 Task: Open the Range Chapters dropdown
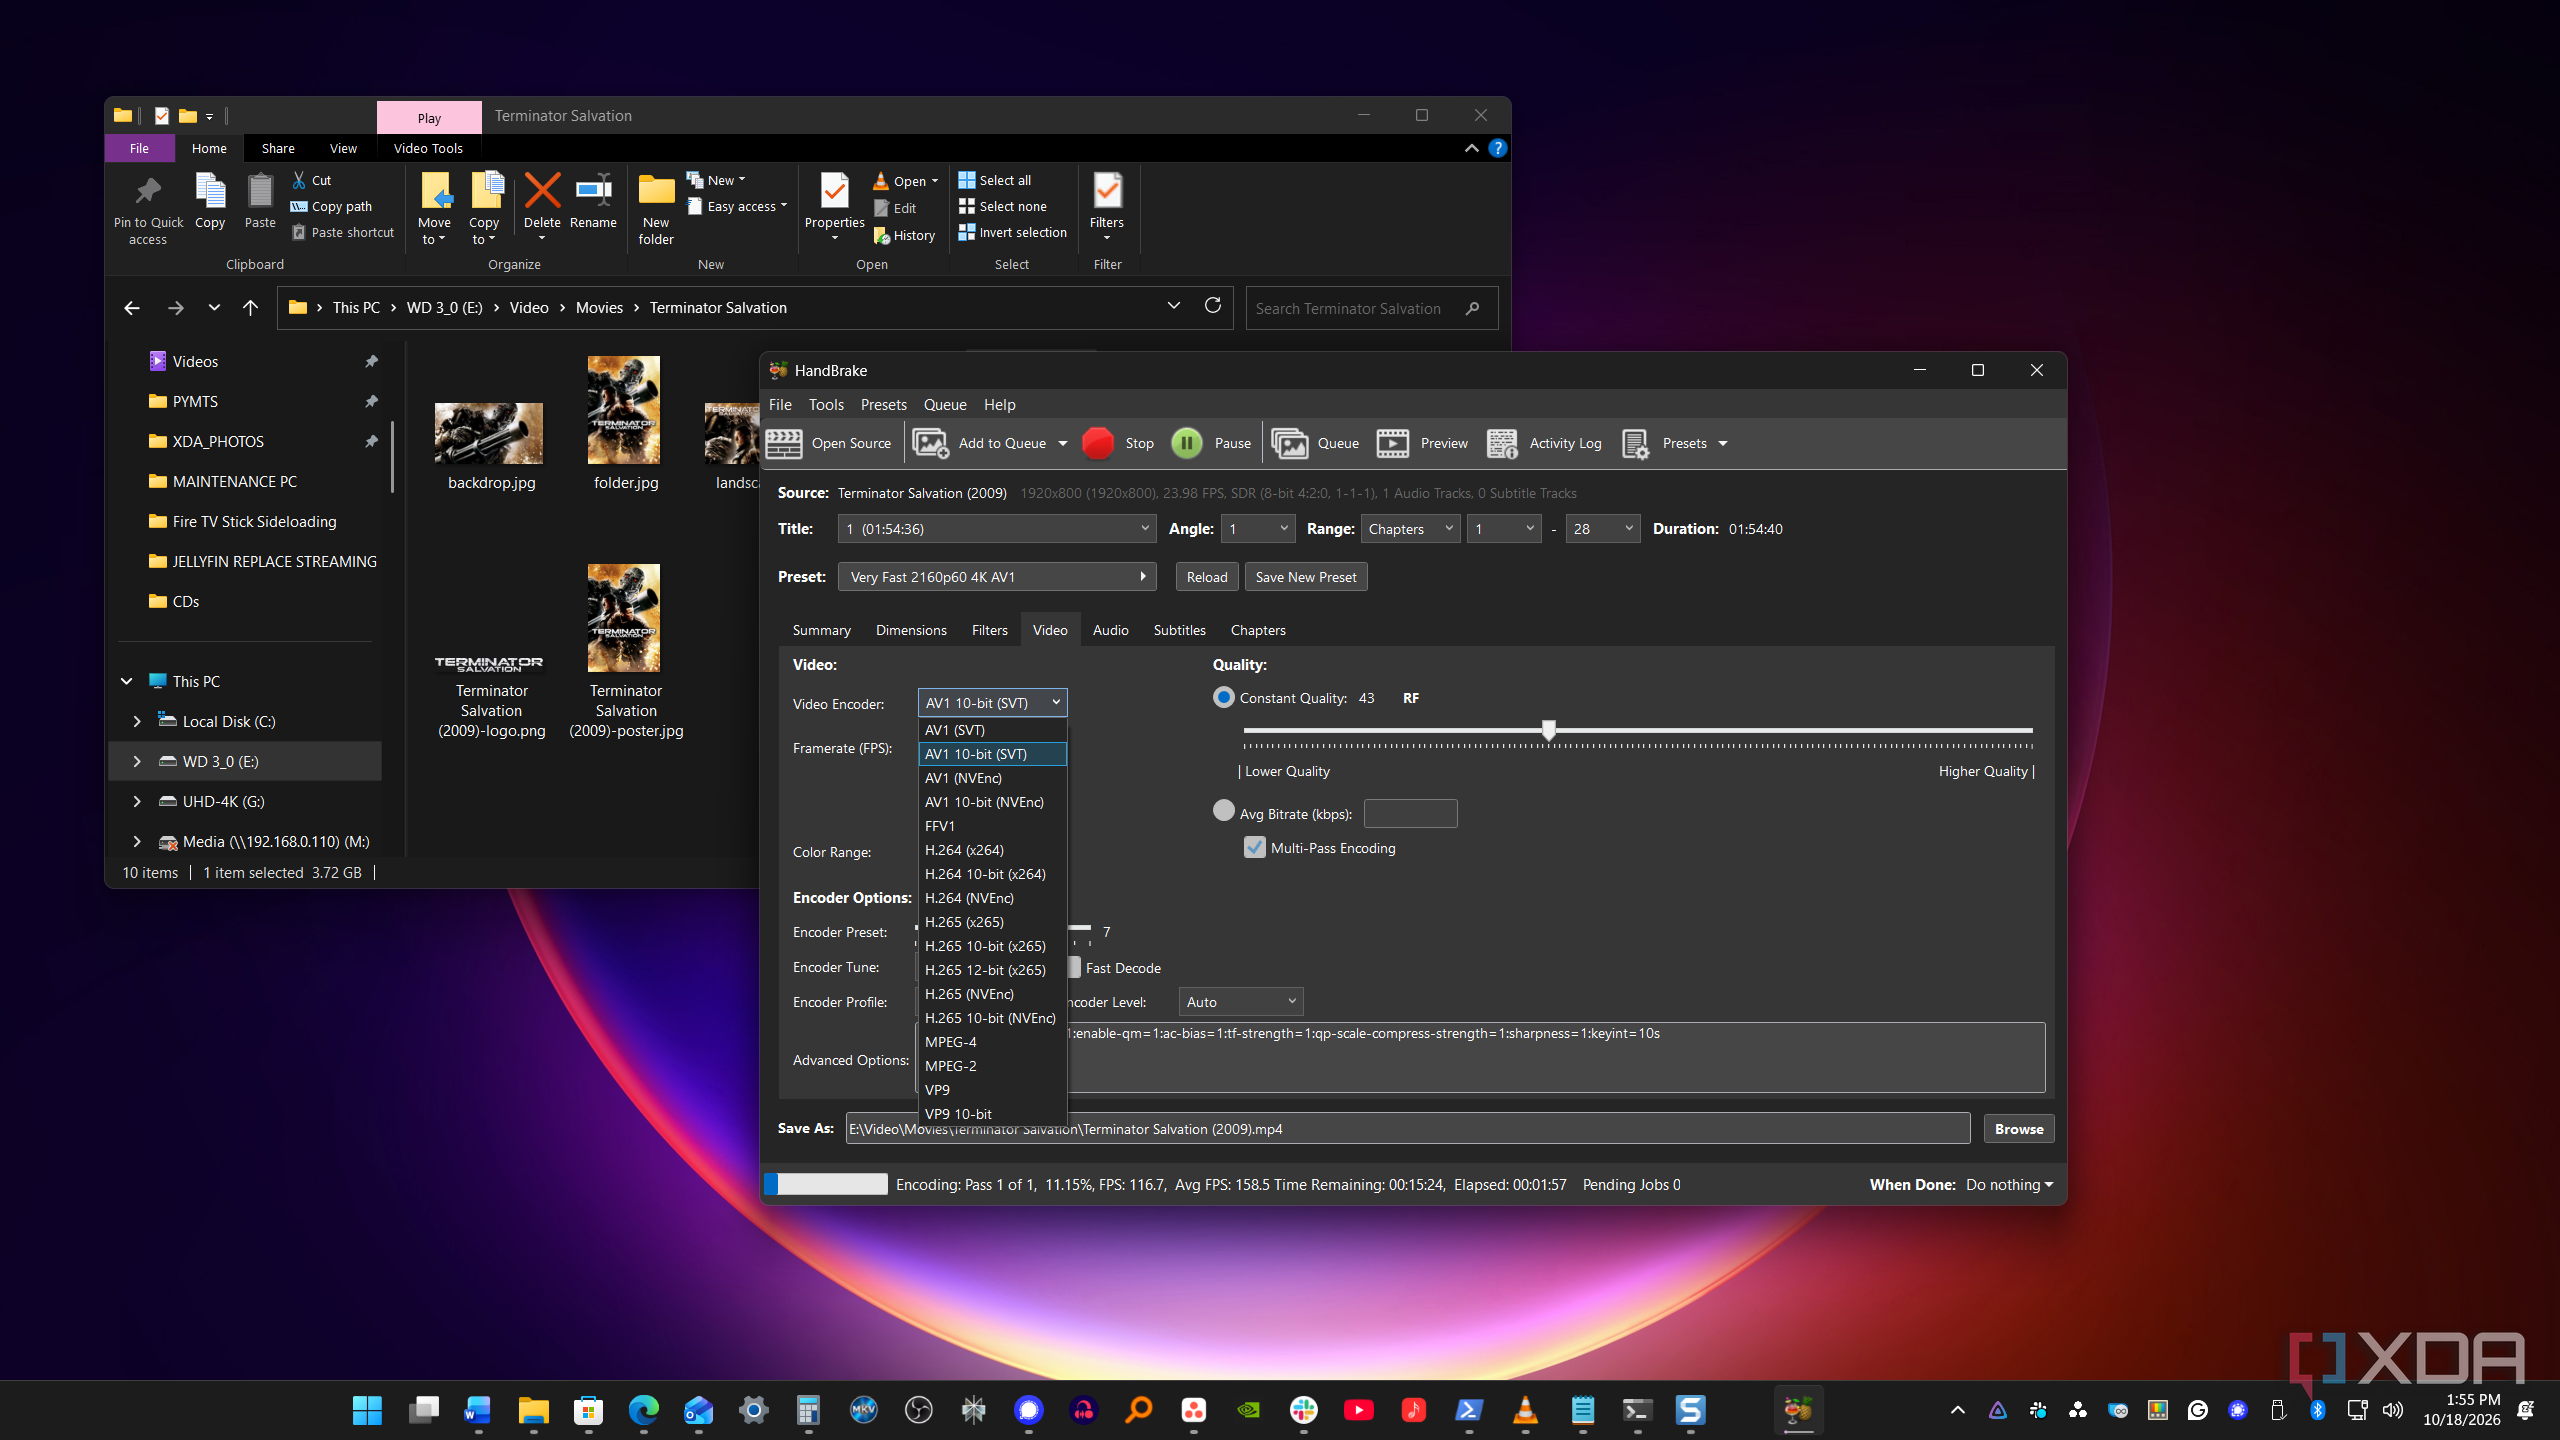pos(1410,529)
